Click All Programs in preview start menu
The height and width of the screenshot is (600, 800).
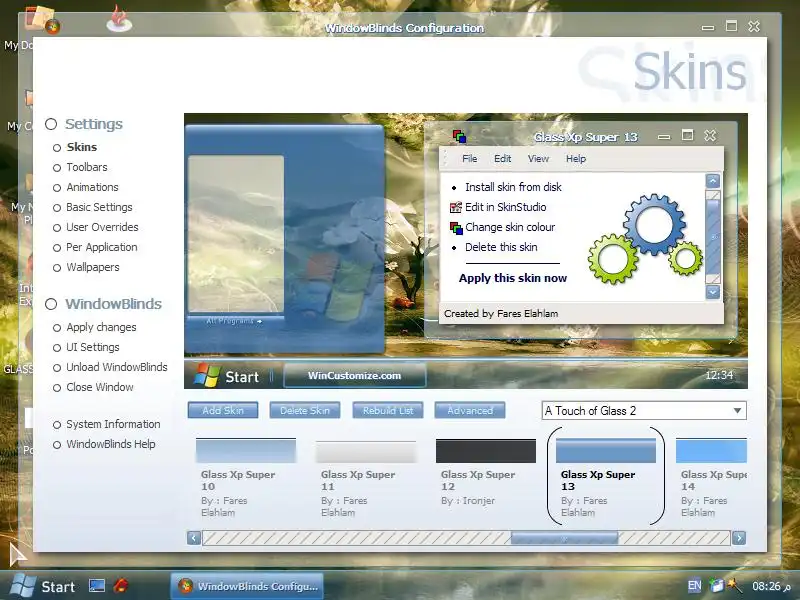234,321
